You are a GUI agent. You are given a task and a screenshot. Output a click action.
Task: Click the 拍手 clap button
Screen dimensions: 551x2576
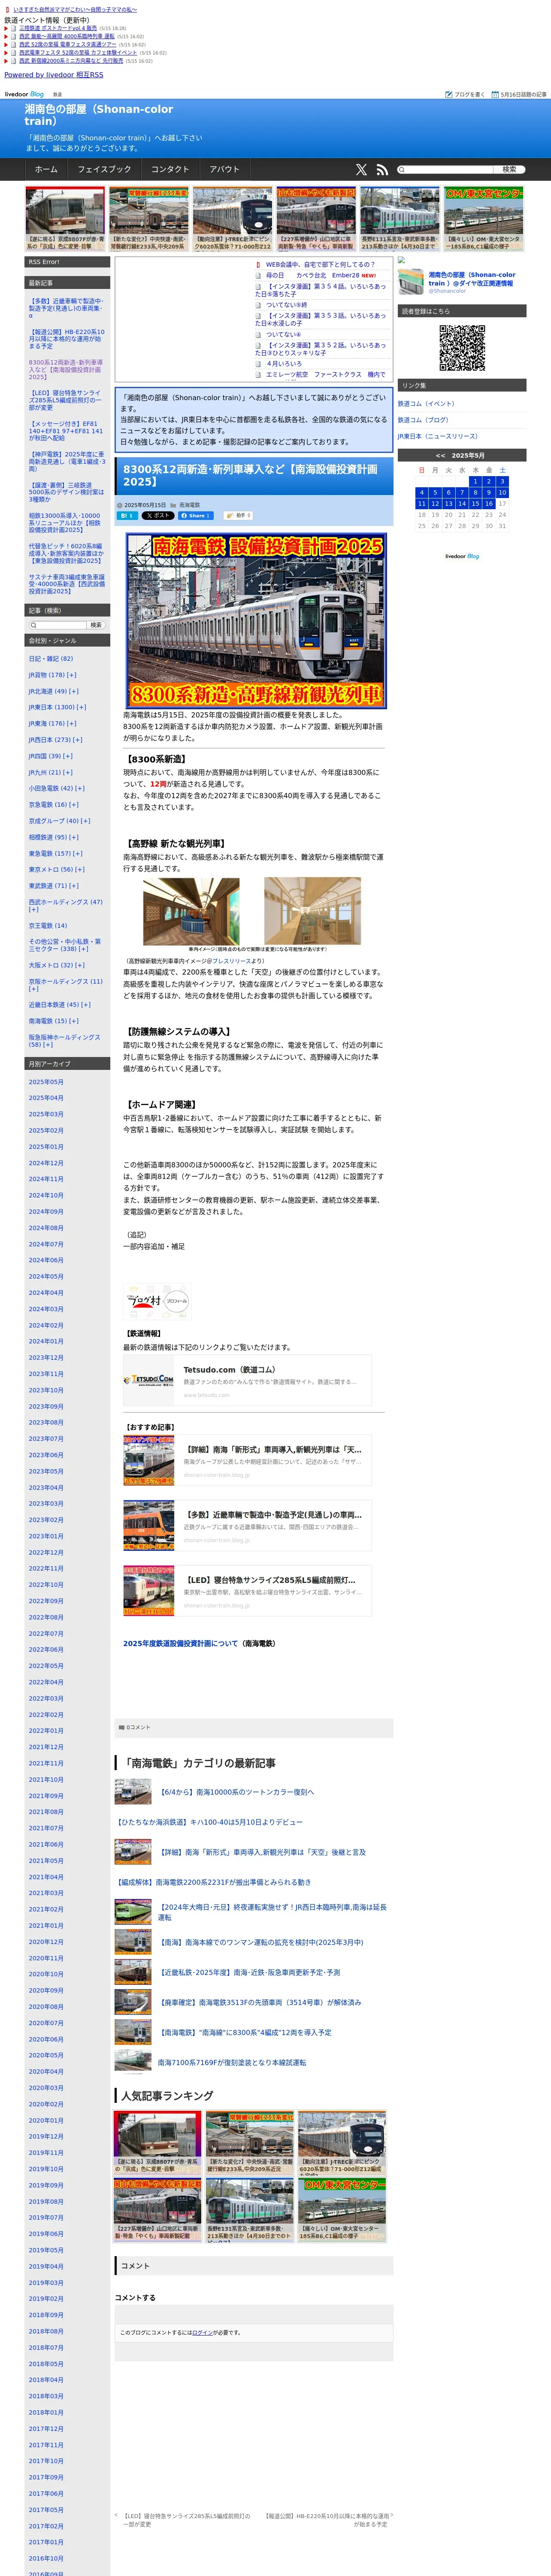238,516
